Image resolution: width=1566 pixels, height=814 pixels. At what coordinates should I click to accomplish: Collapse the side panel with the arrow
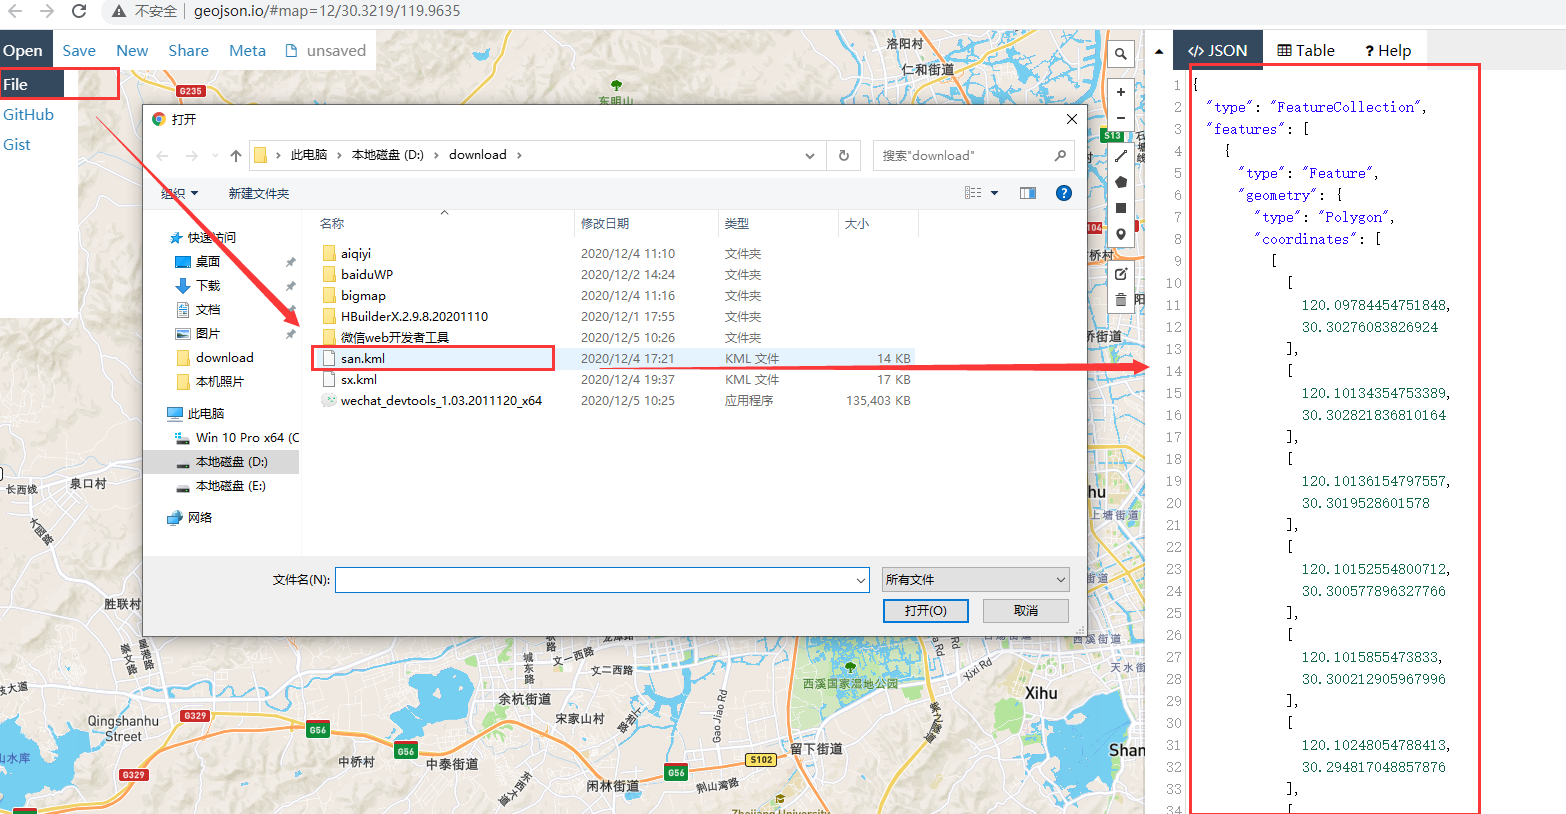(1159, 51)
